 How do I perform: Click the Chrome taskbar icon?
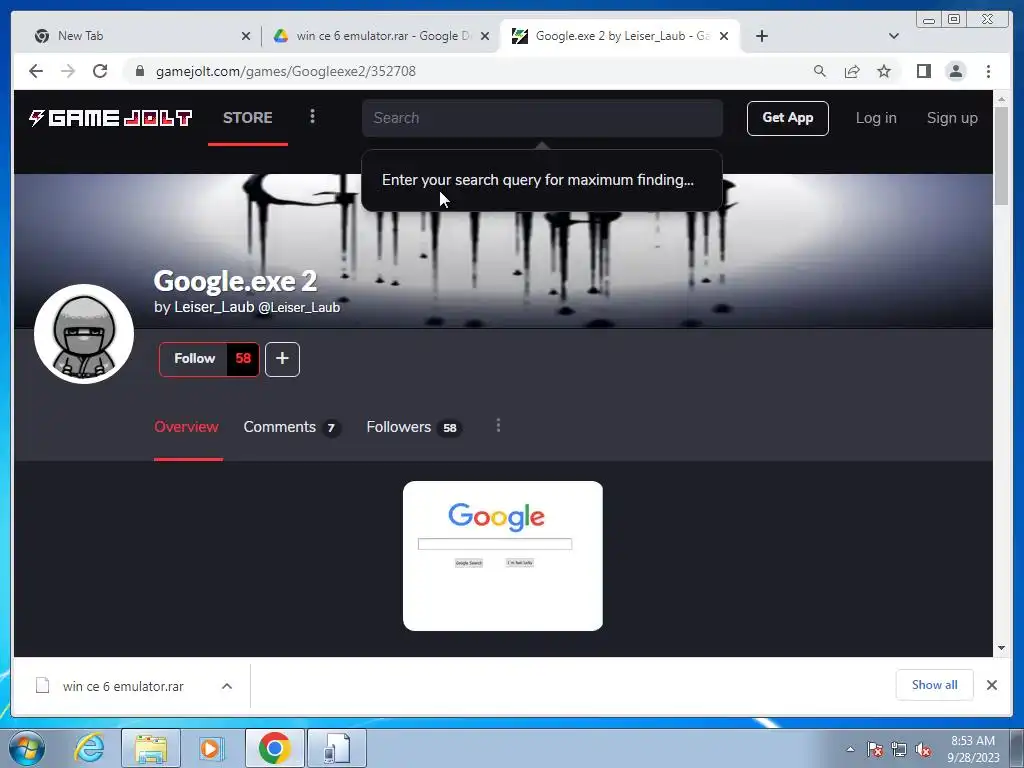274,748
